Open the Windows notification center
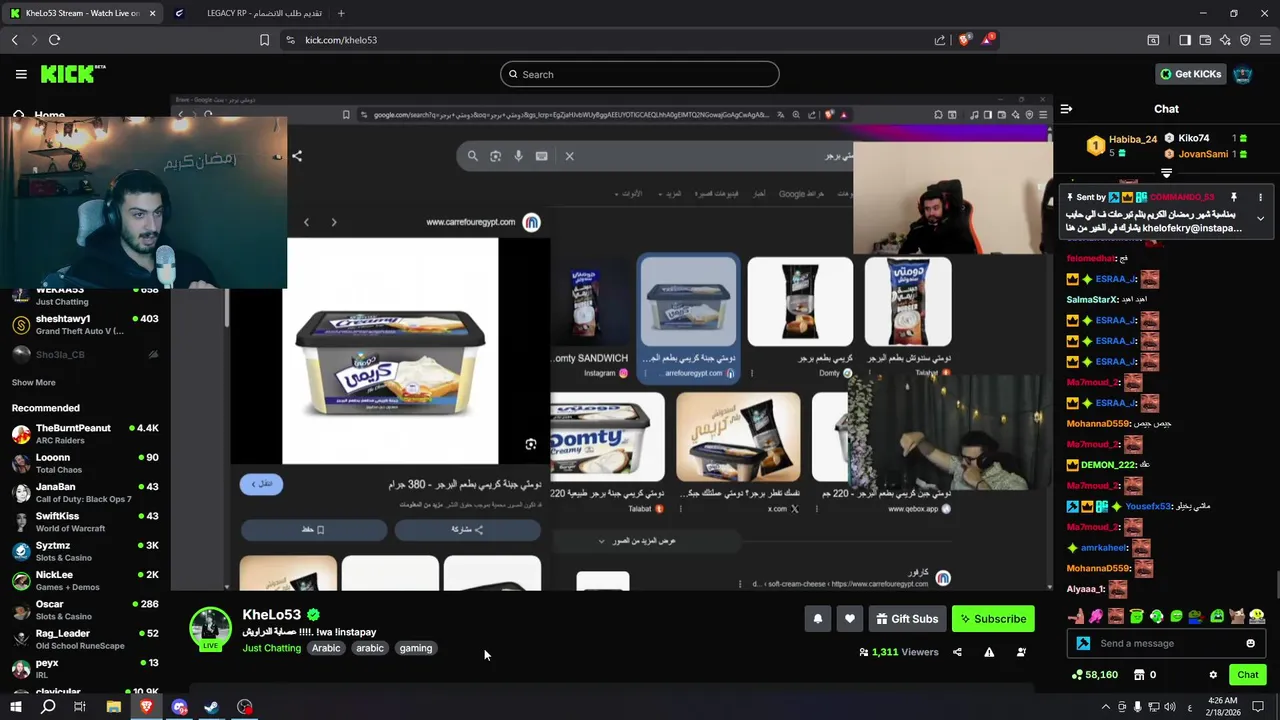The image size is (1280, 720). [x=1258, y=707]
